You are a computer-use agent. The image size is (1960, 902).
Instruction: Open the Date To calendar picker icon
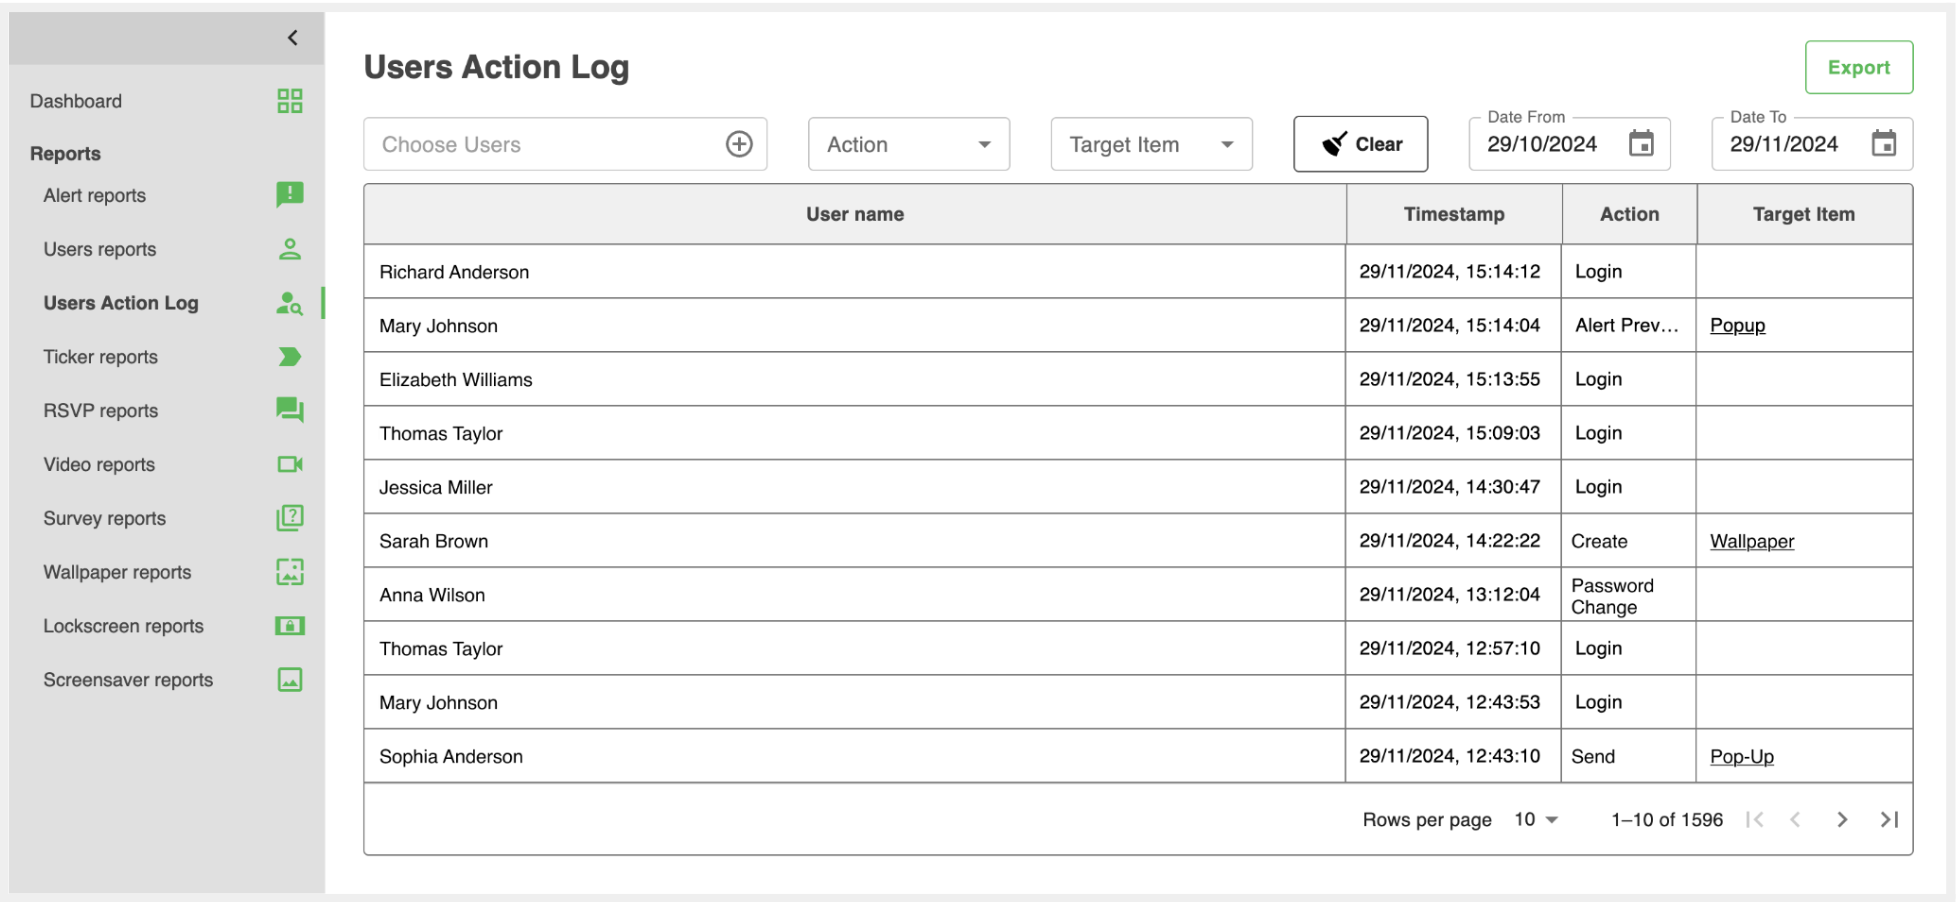[x=1883, y=144]
